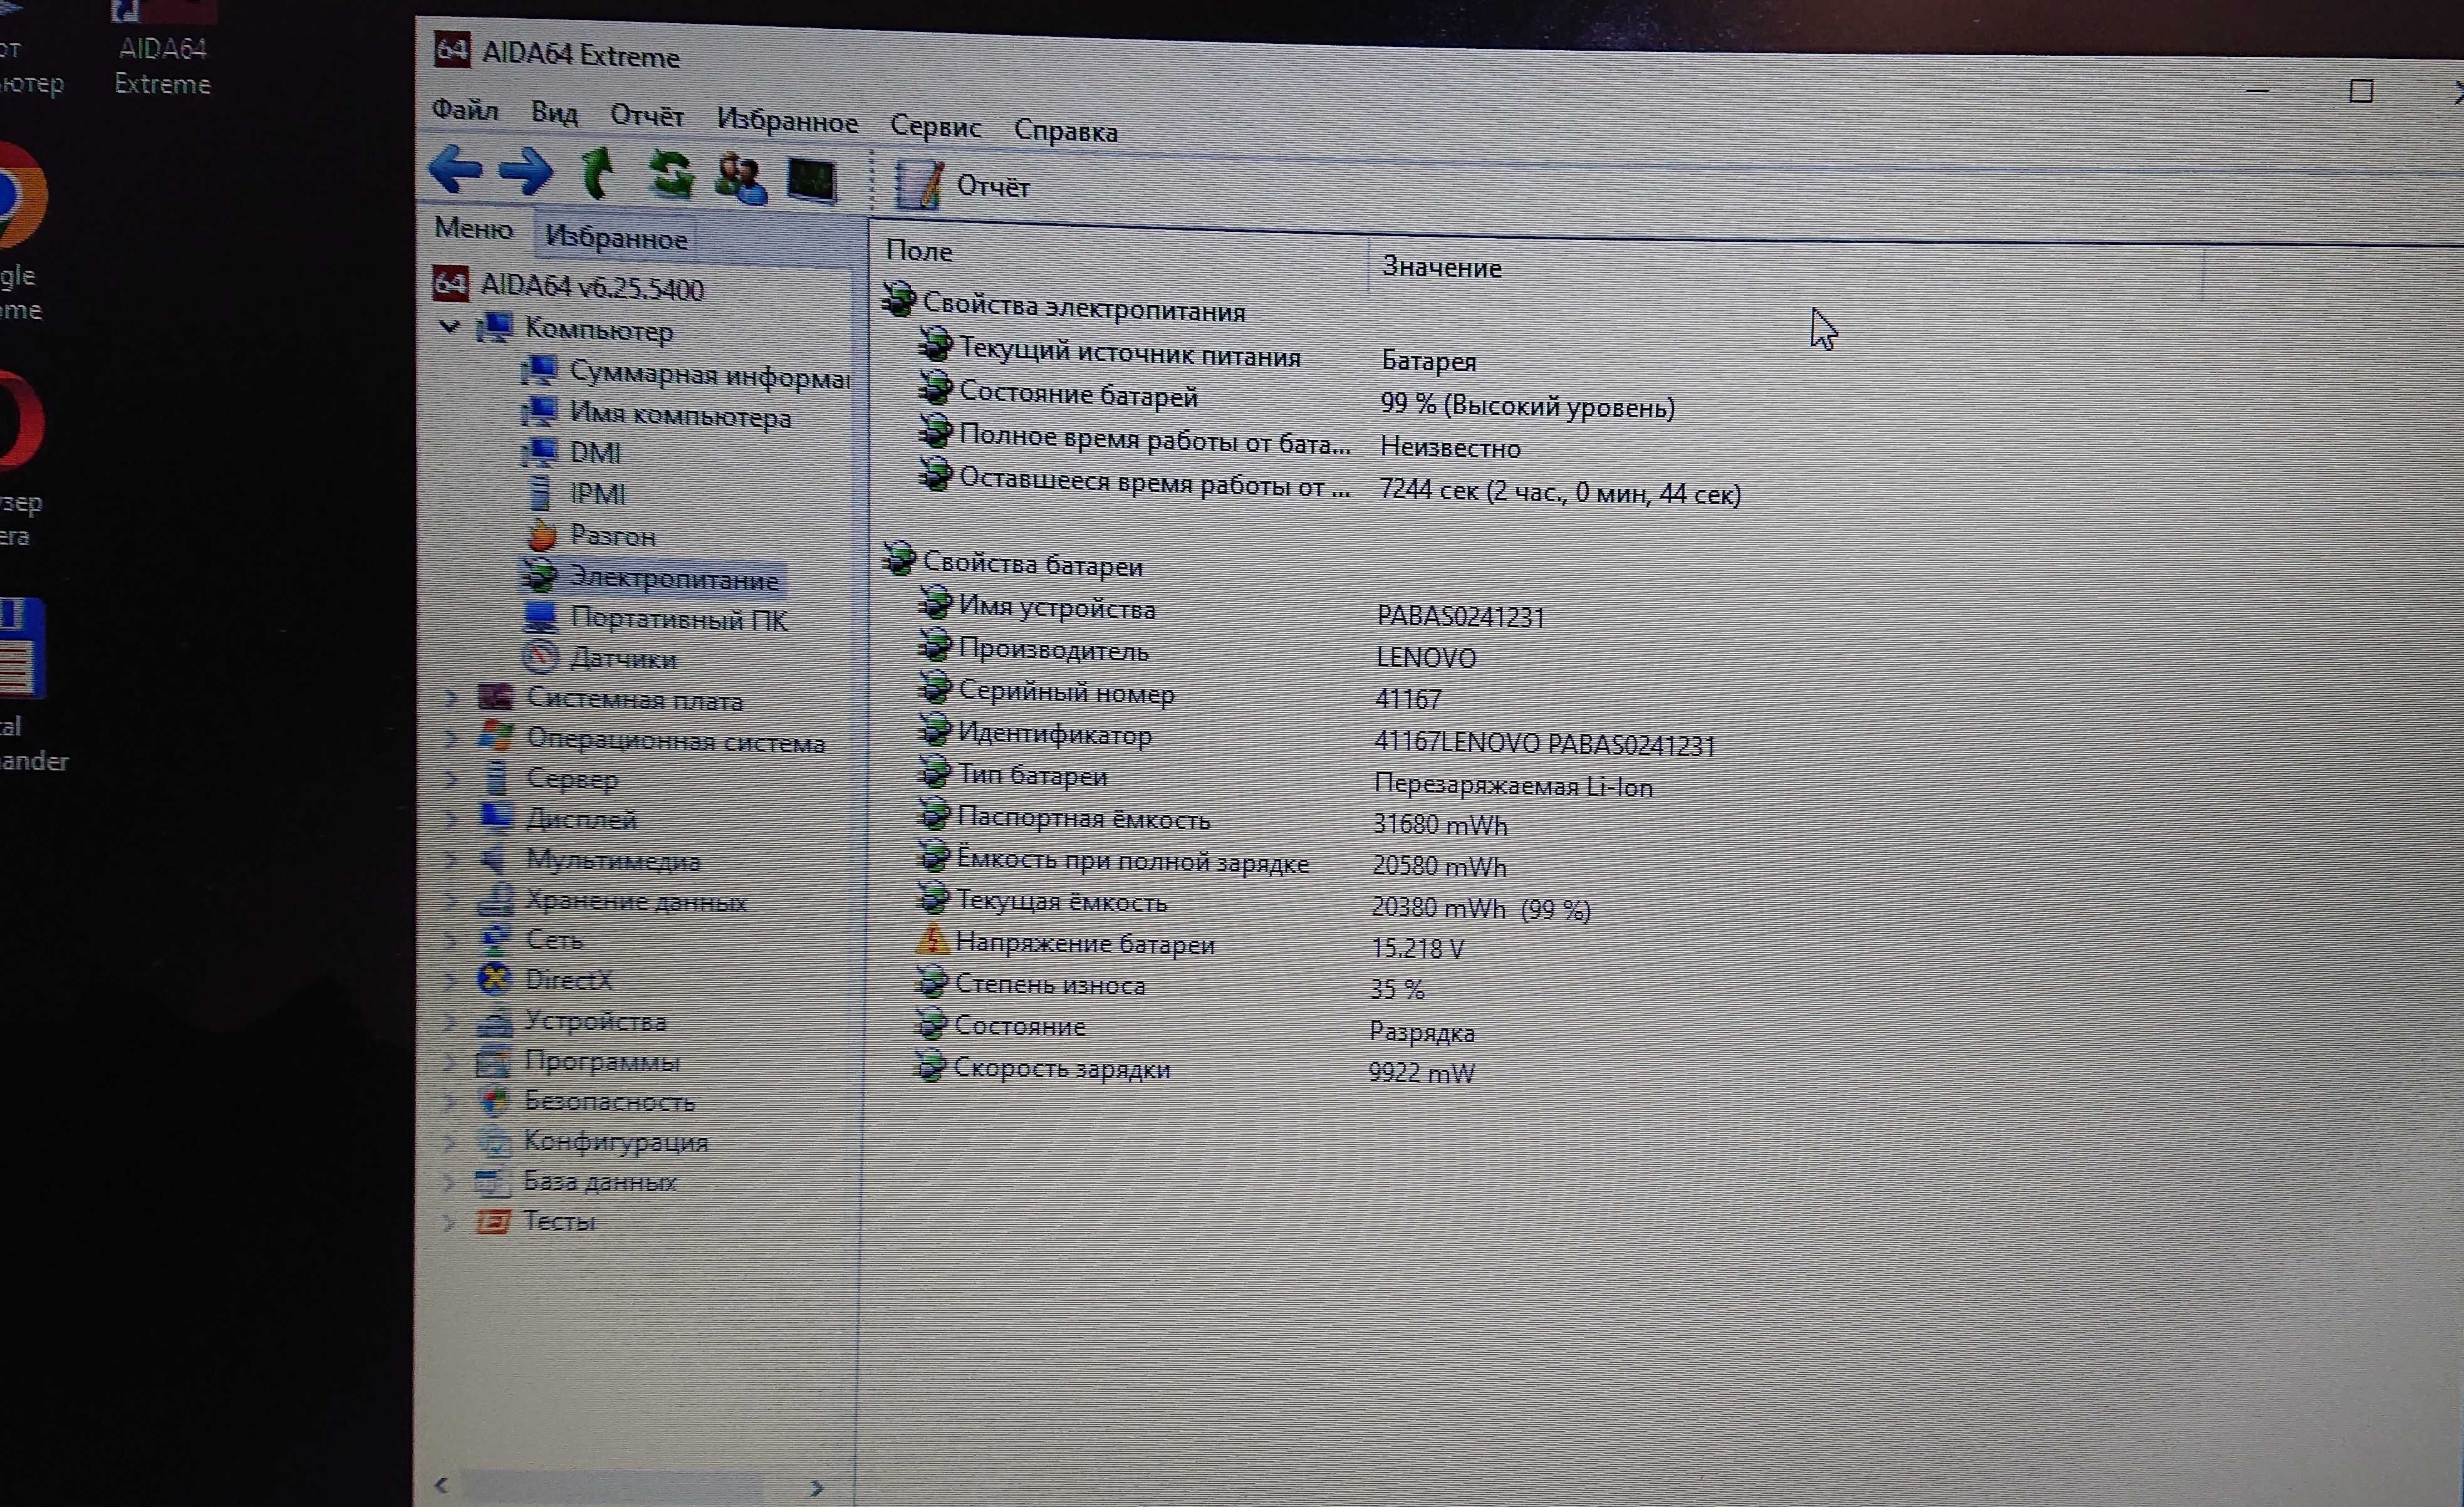
Task: Expand the Хранение данных node
Action: tap(451, 900)
